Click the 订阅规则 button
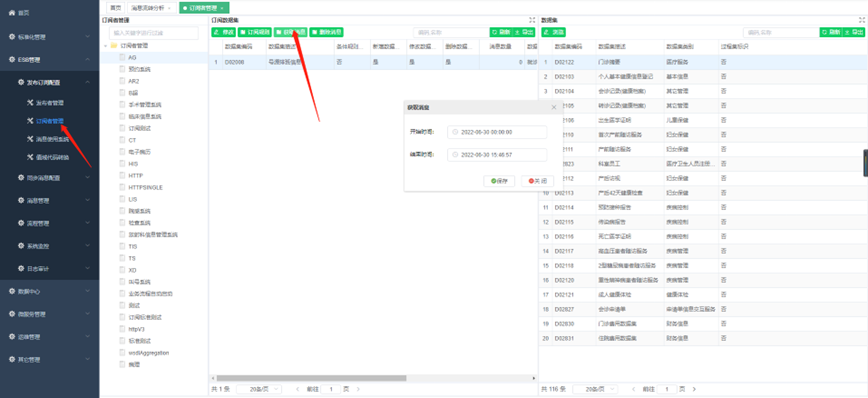 tap(255, 32)
